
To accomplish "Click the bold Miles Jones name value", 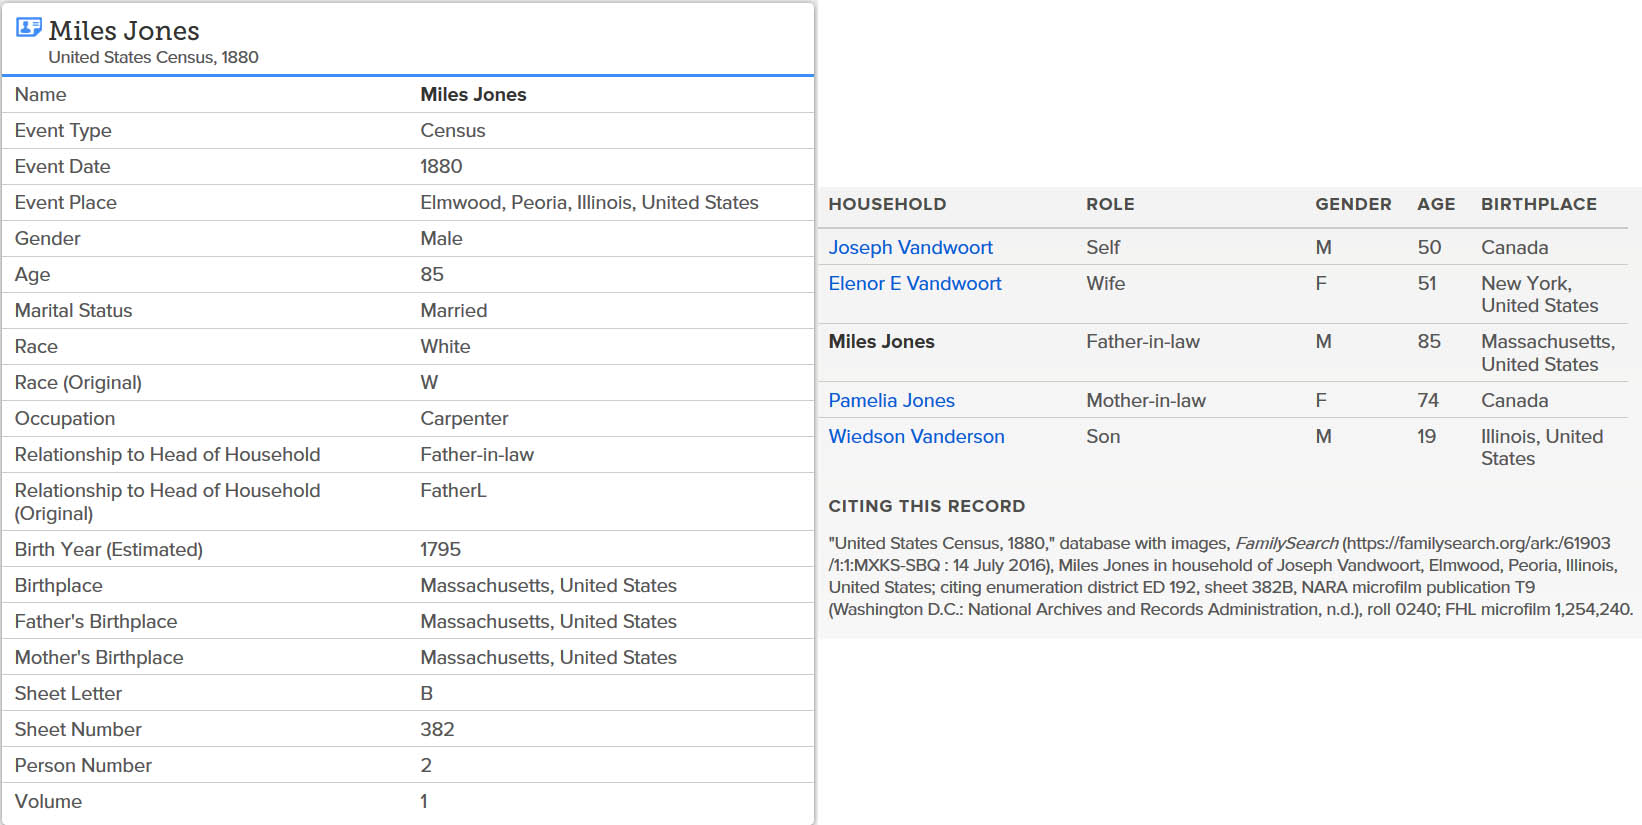I will pos(473,94).
